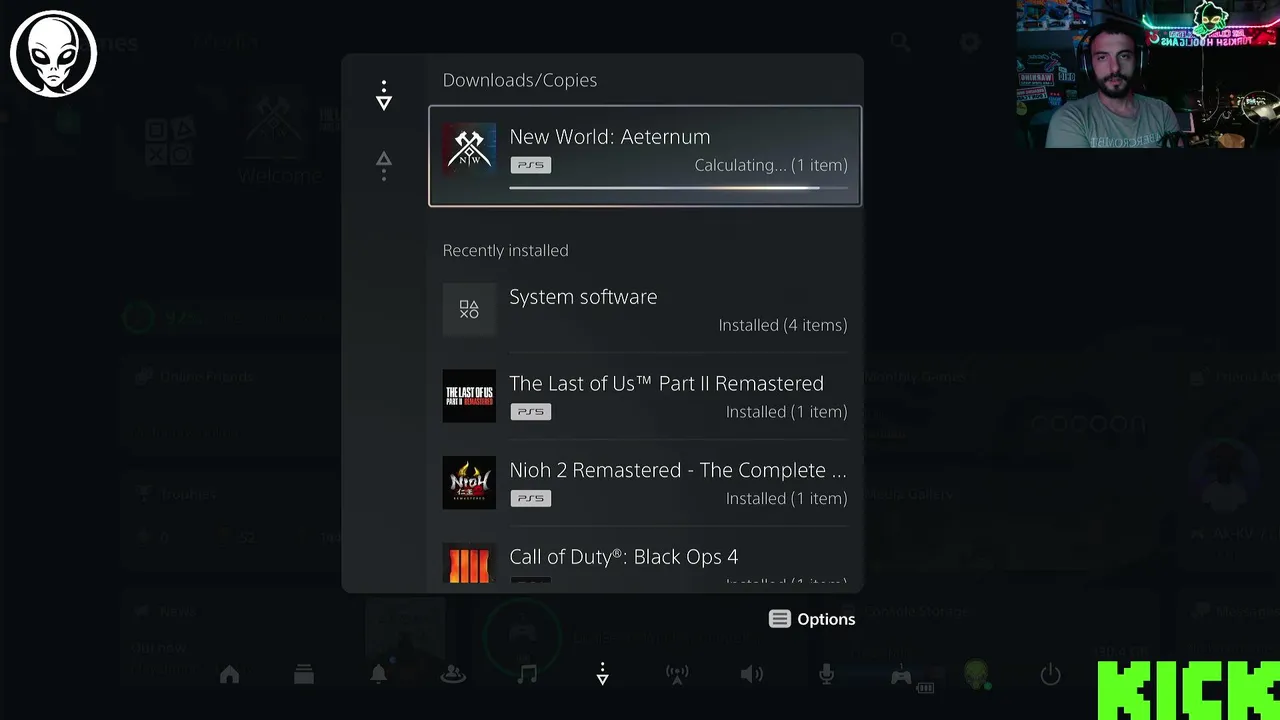Select the Downloads/Uploads icon in bottom bar
The height and width of the screenshot is (720, 1280).
click(x=602, y=675)
